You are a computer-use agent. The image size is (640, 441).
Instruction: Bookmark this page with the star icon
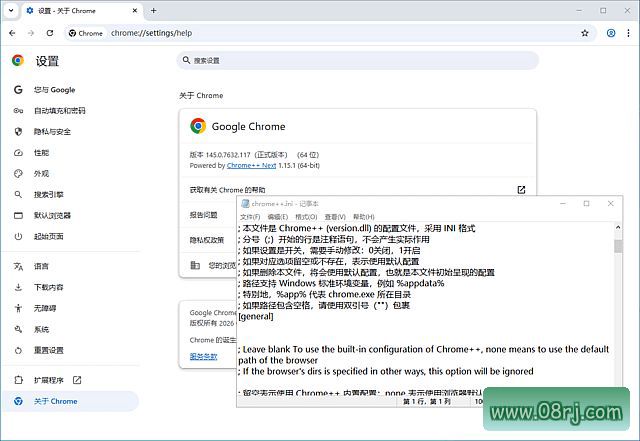click(x=585, y=33)
